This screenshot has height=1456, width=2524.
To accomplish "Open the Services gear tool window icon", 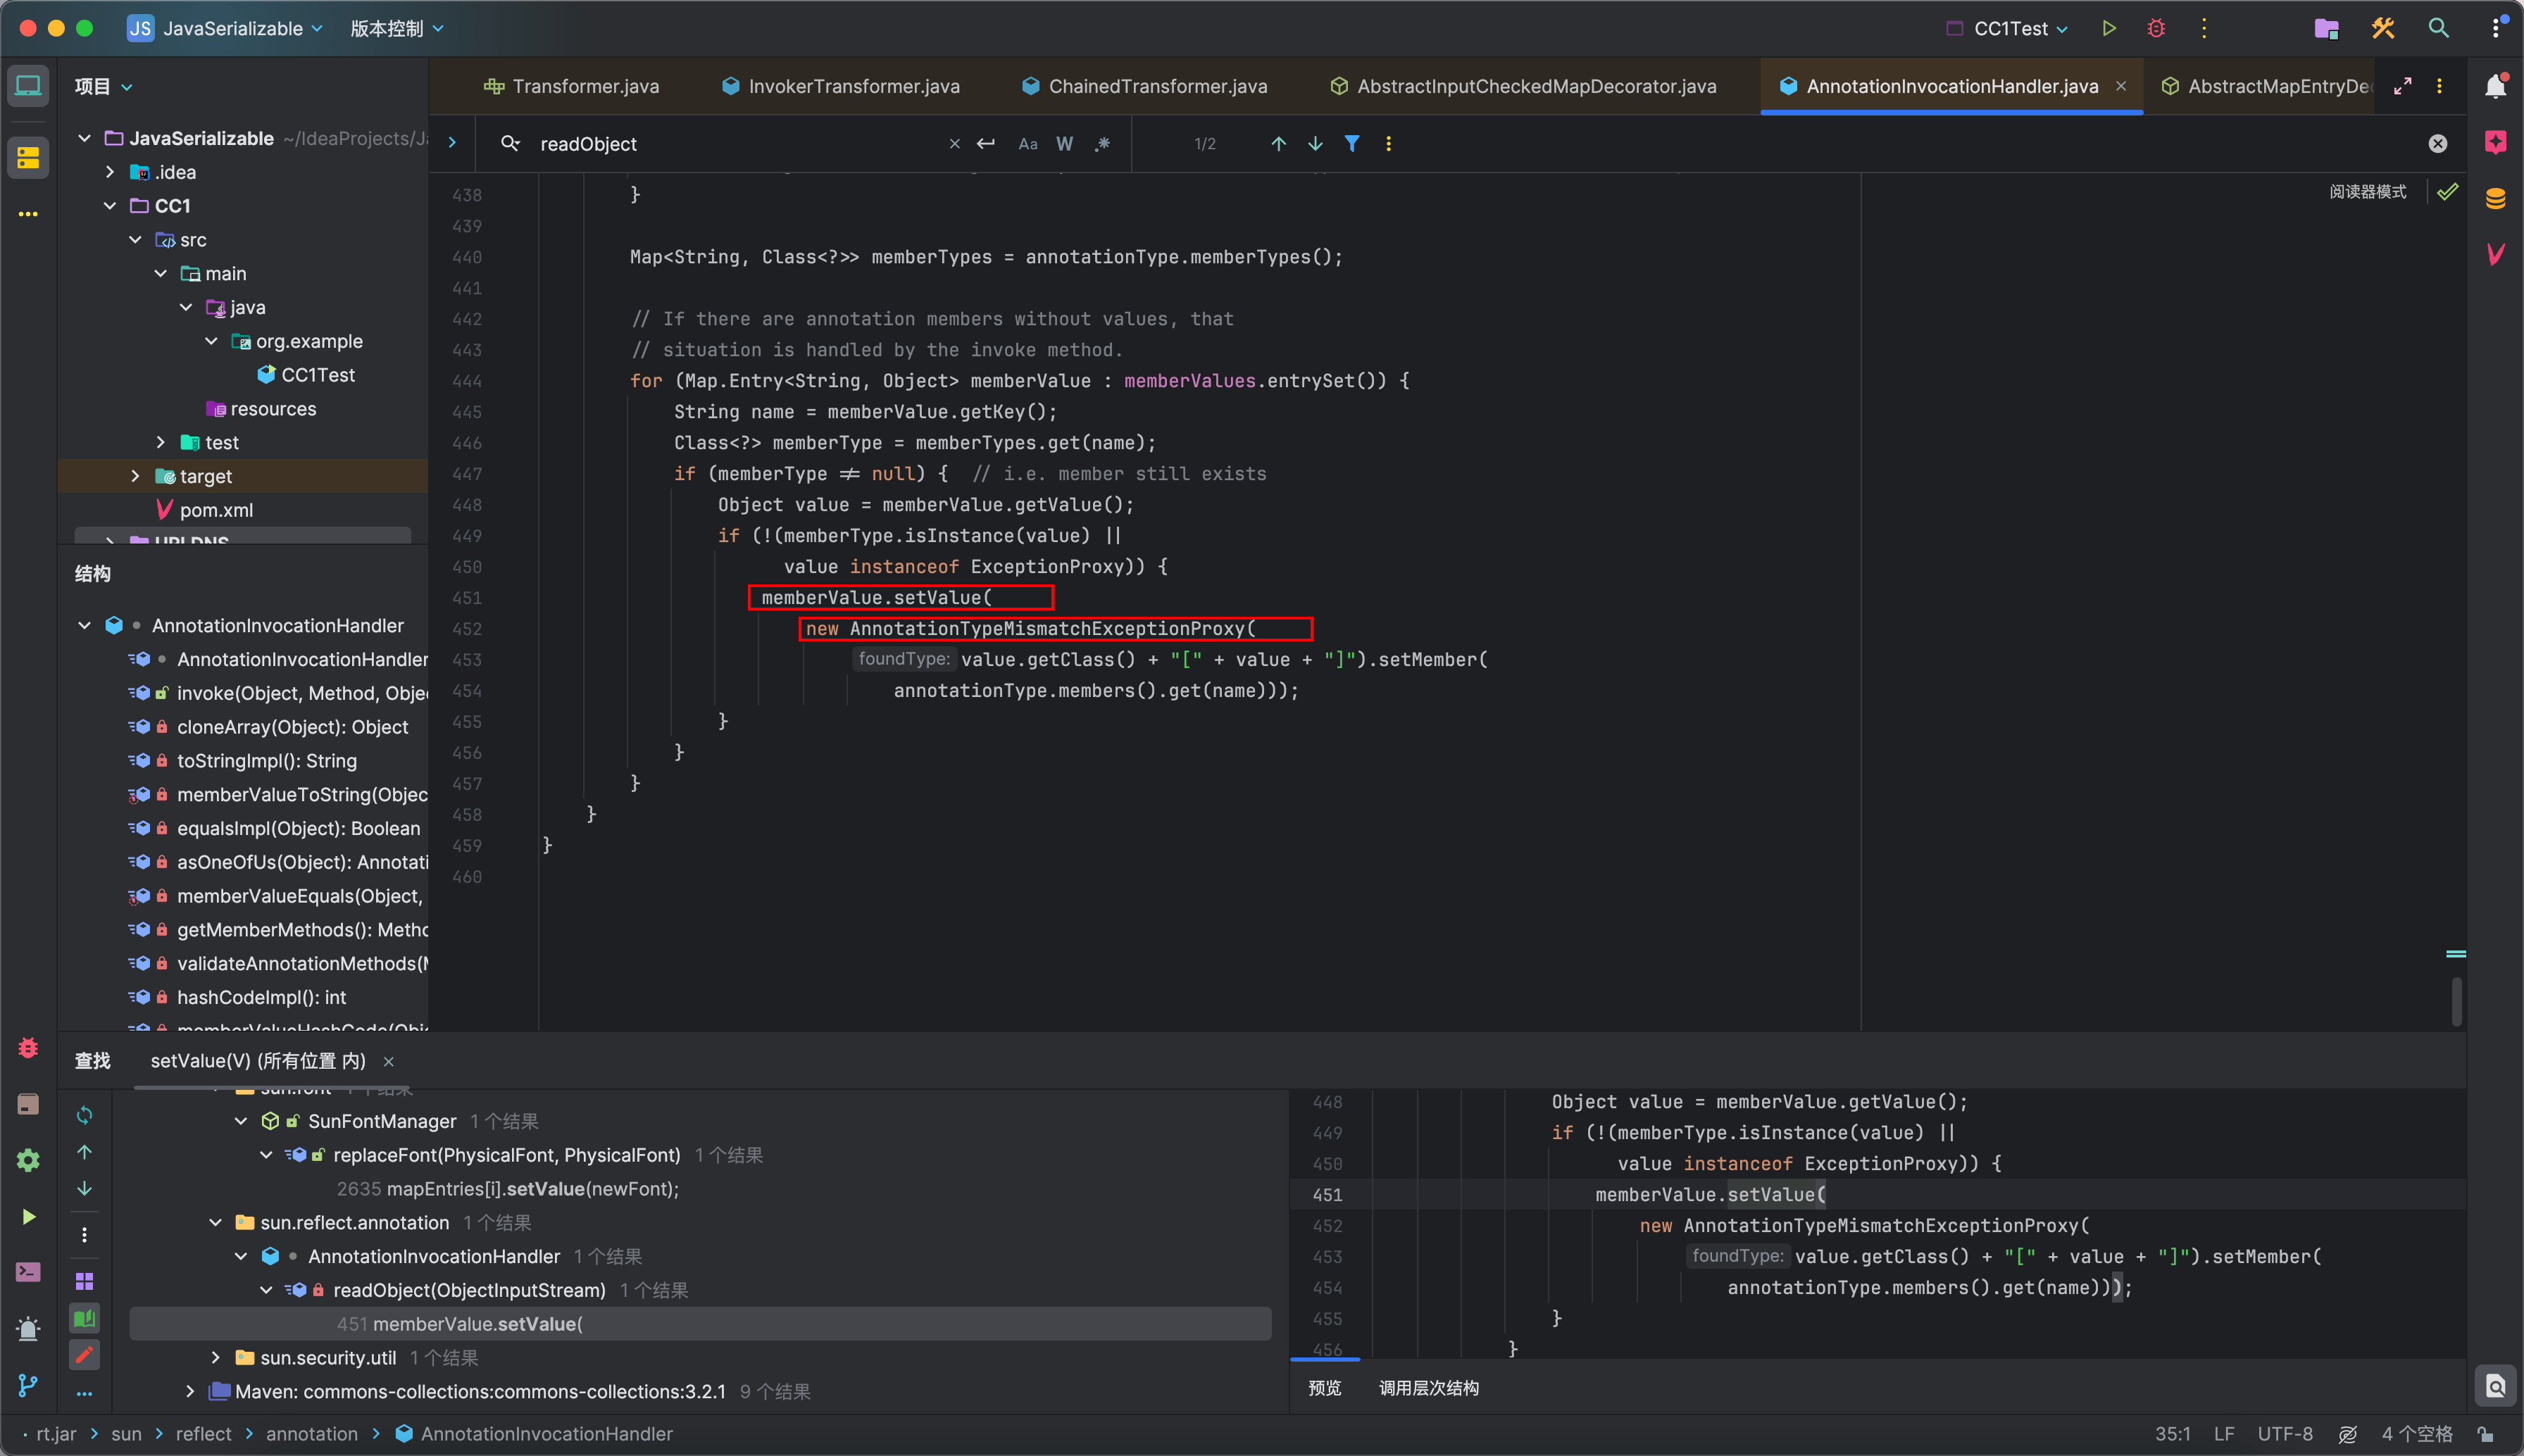I will (x=28, y=1160).
